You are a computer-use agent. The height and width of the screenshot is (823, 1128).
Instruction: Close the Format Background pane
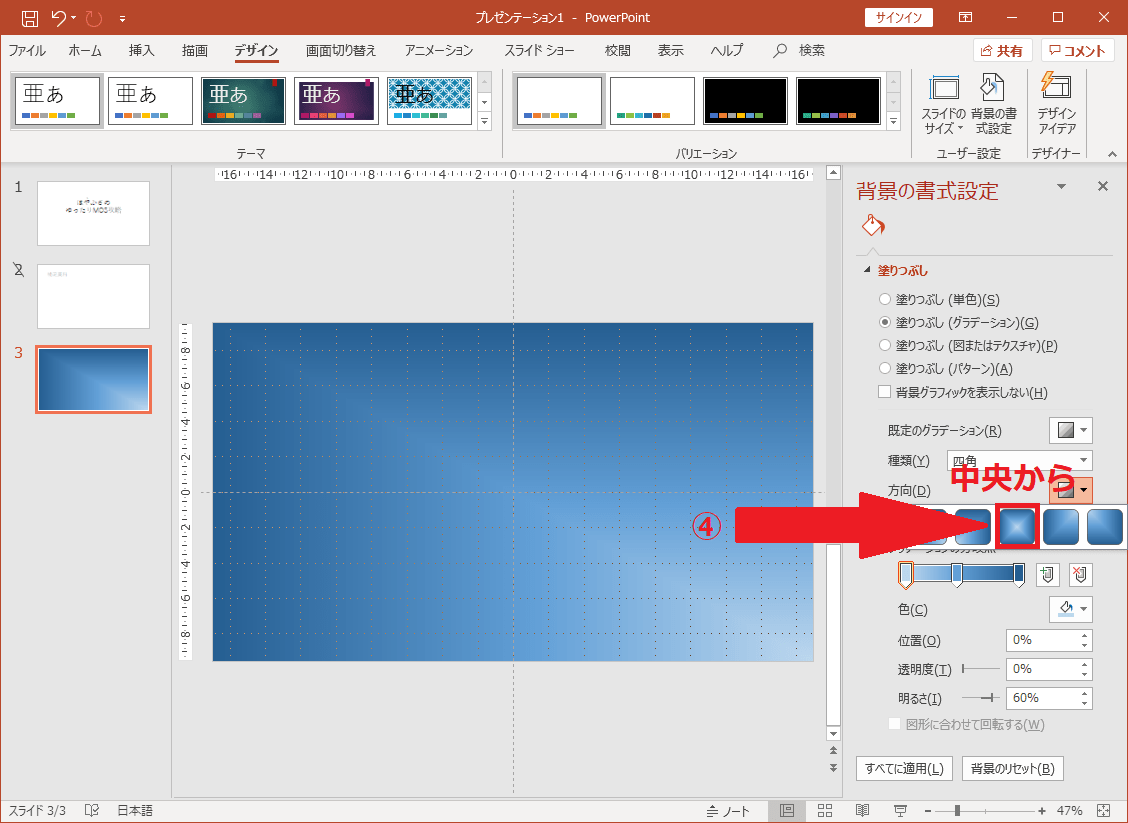(x=1103, y=186)
